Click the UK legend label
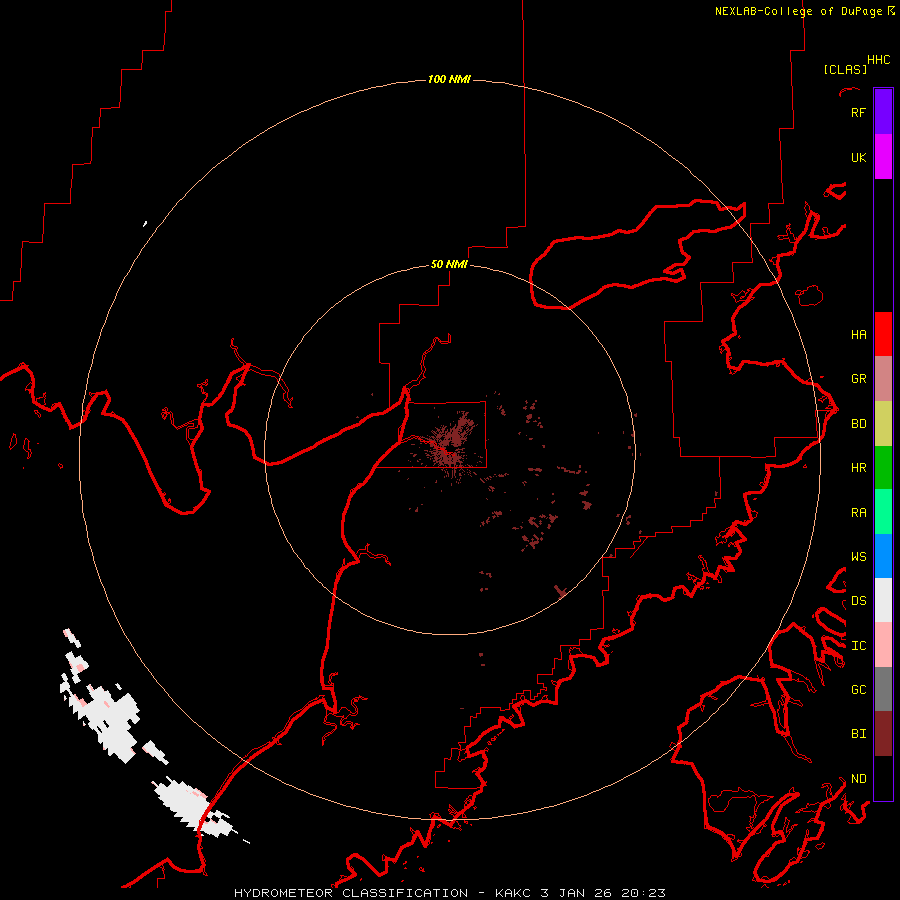 pyautogui.click(x=858, y=158)
